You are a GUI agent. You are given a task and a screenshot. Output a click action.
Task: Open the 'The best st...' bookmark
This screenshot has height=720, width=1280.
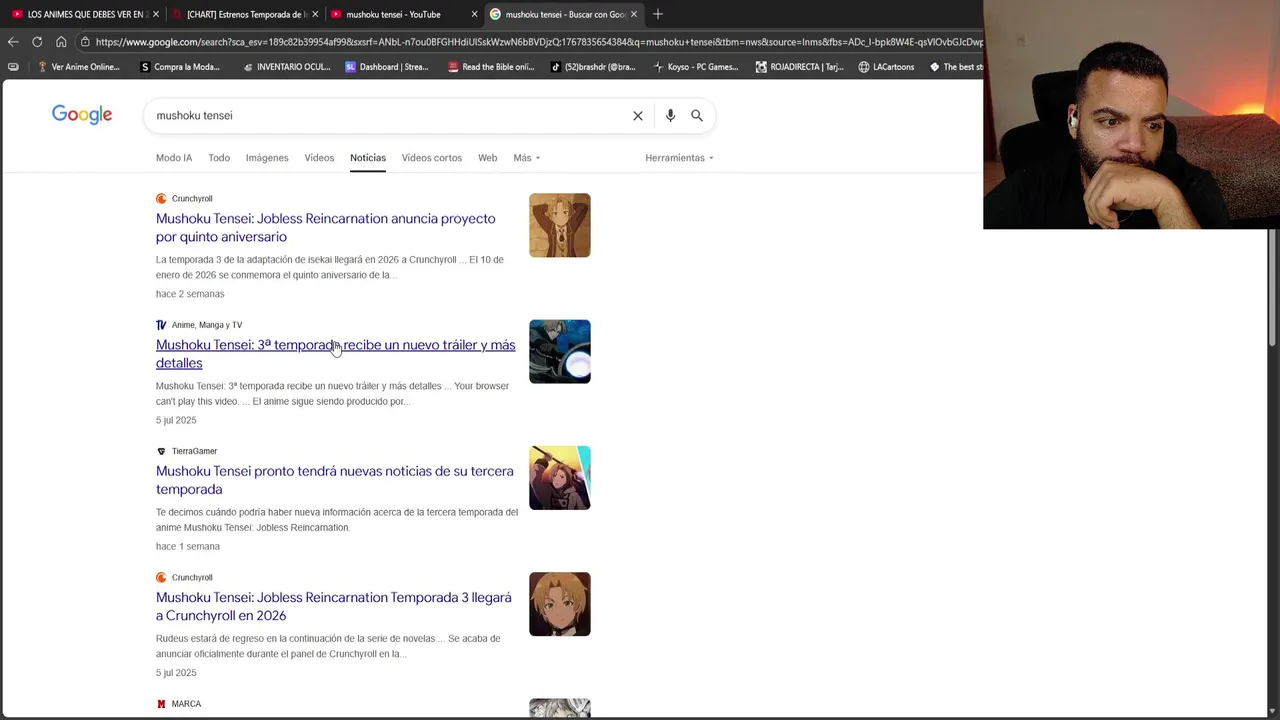(x=956, y=67)
